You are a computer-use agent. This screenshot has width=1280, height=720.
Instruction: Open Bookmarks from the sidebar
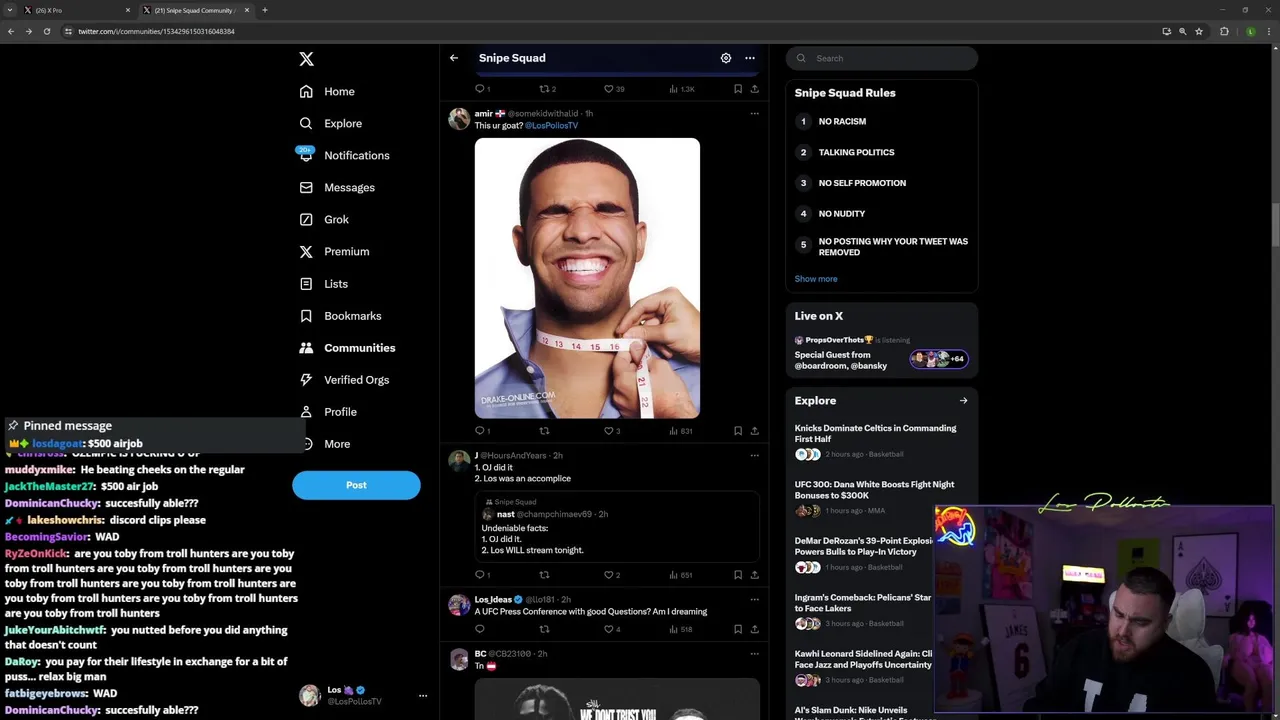(x=340, y=315)
